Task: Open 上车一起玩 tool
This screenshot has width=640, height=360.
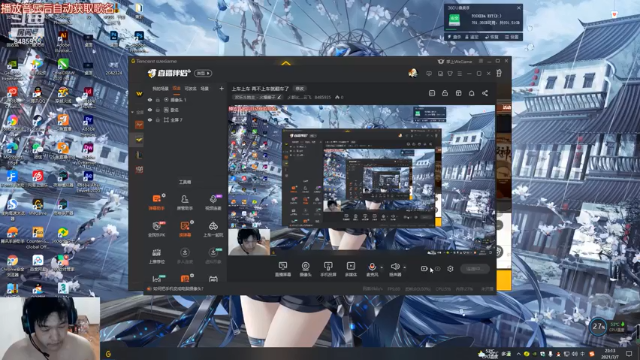Action: [213, 229]
